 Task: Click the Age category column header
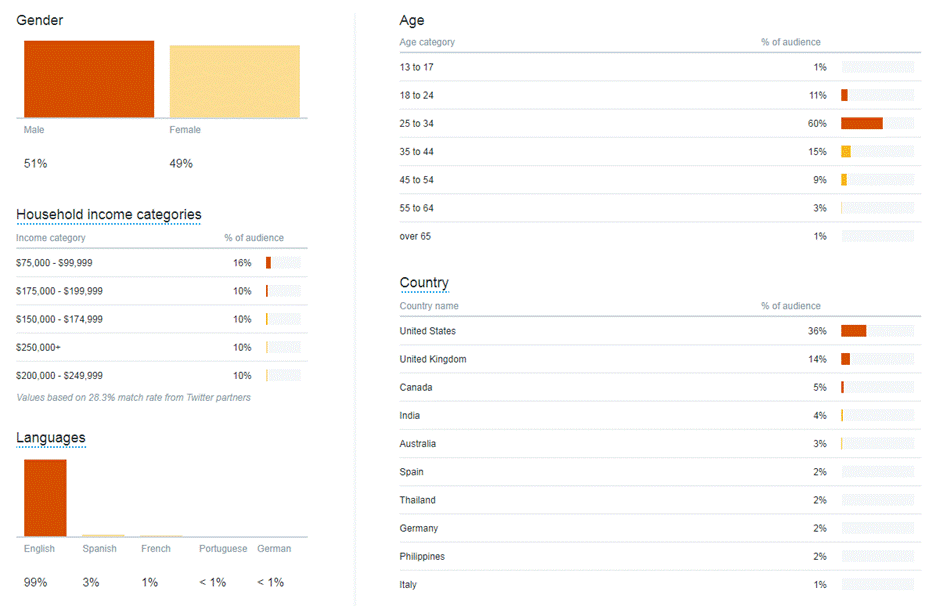click(x=427, y=42)
